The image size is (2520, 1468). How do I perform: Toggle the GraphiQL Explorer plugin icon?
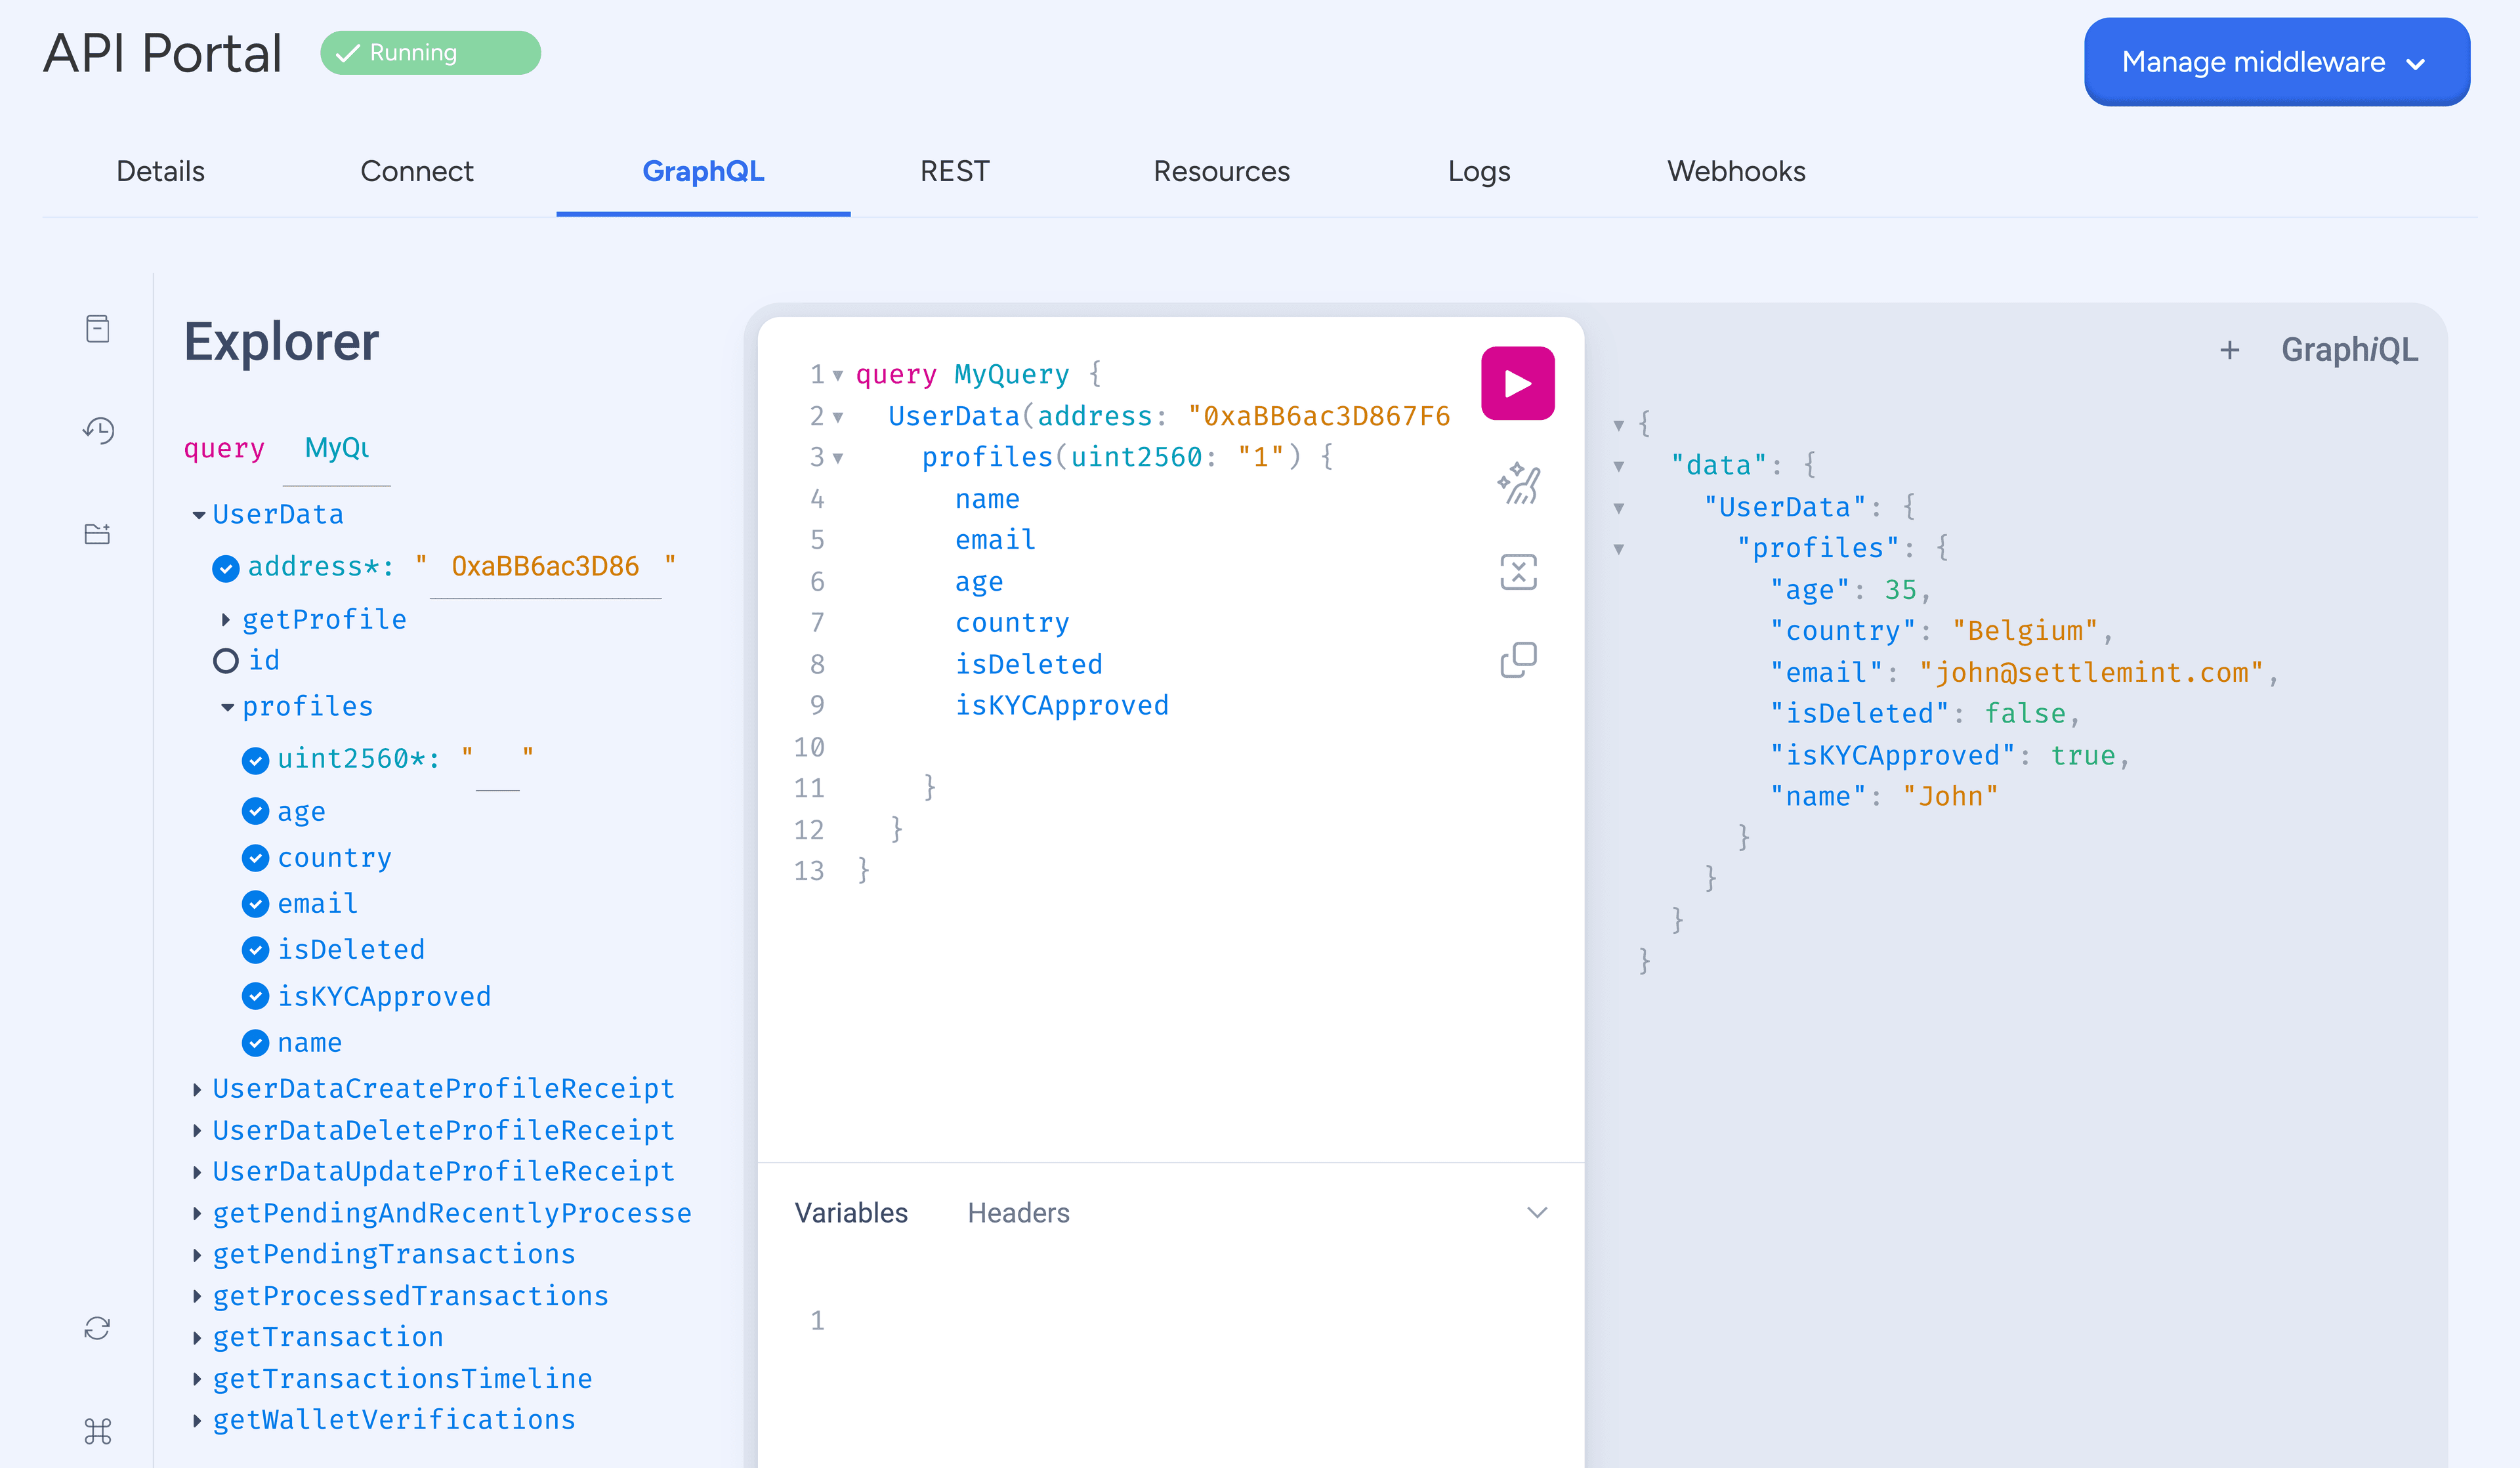97,533
